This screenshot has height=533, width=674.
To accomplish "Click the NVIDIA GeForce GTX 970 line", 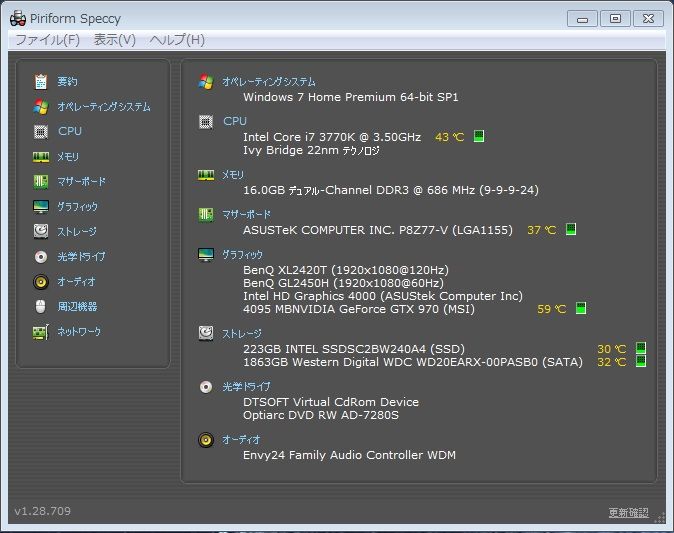I will coord(359,309).
